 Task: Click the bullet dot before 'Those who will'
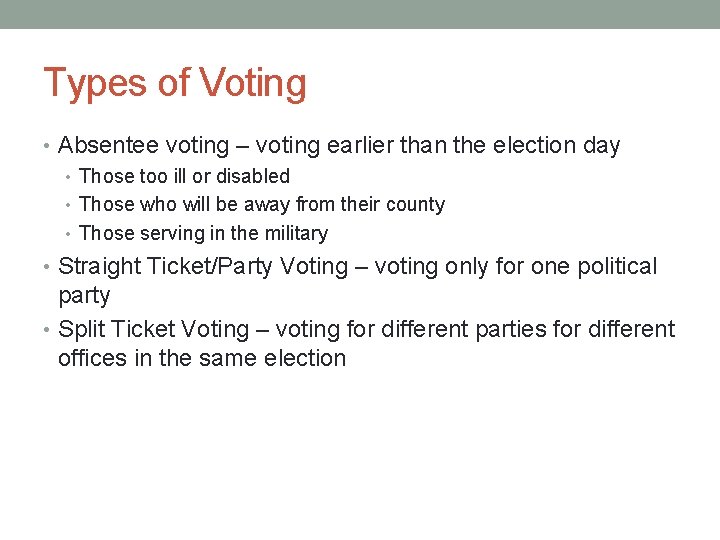pos(69,205)
